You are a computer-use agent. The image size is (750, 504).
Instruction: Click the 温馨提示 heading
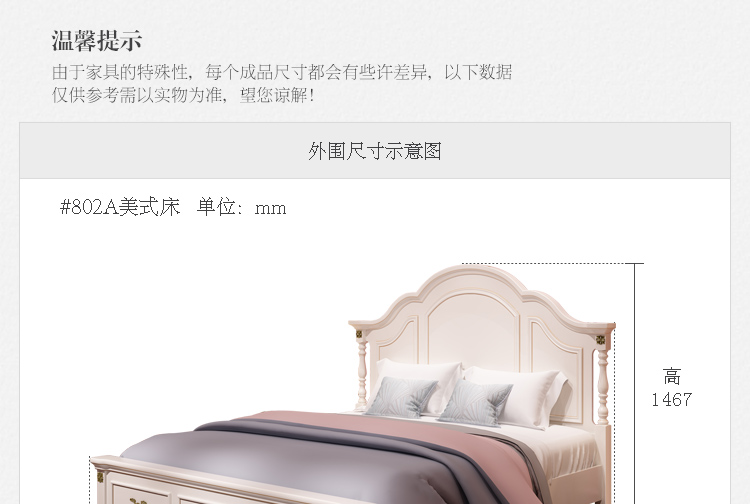coord(97,40)
